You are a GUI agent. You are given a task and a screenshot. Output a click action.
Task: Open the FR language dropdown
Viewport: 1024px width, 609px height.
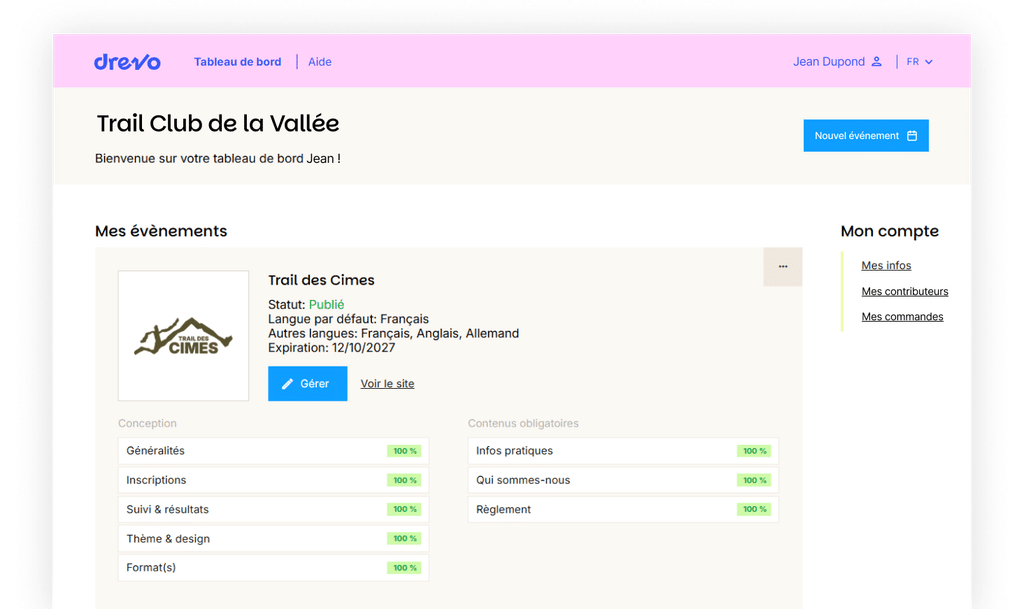coord(920,61)
